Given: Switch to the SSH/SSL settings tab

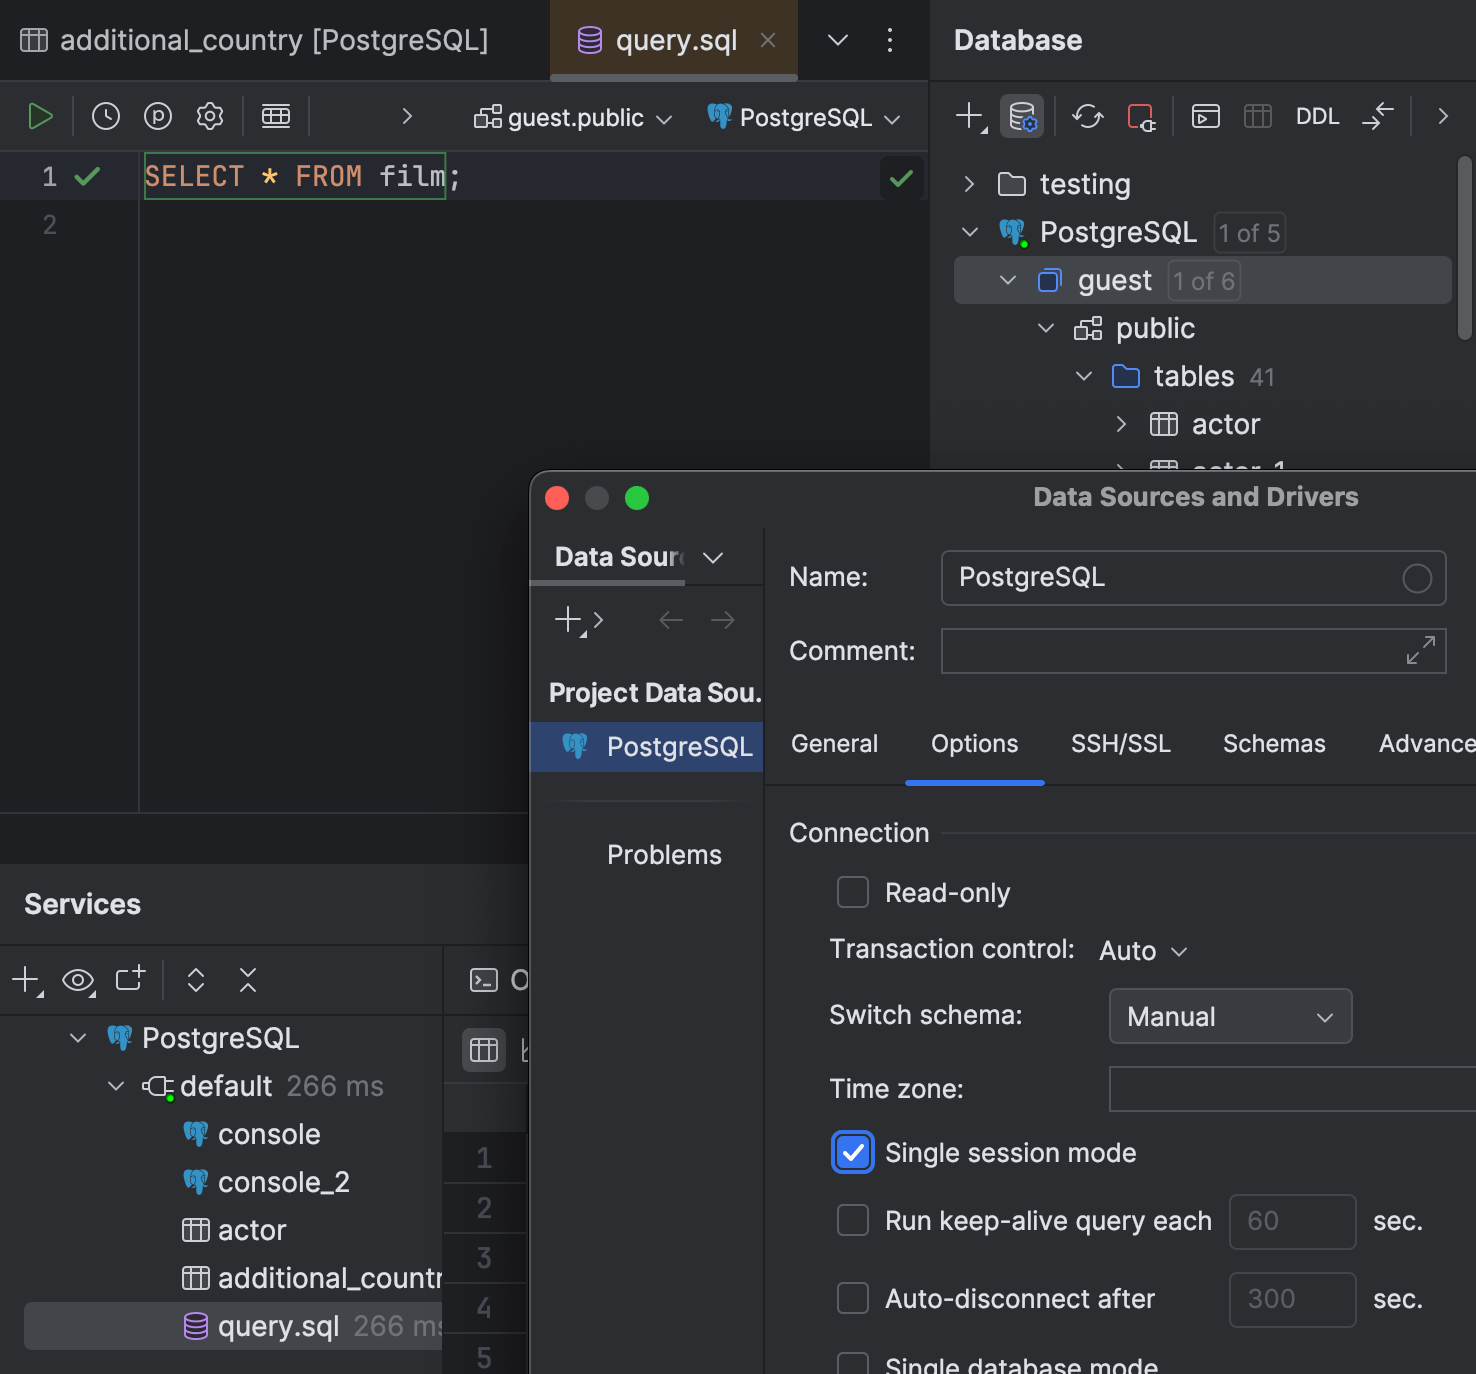Looking at the screenshot, I should coord(1120,743).
